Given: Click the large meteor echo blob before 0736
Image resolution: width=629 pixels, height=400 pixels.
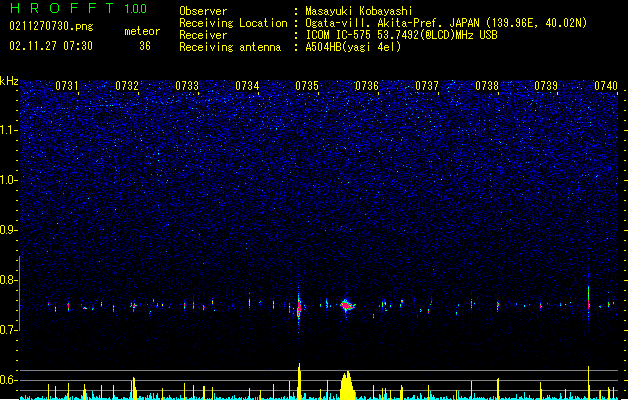Looking at the screenshot, I should coord(347,306).
